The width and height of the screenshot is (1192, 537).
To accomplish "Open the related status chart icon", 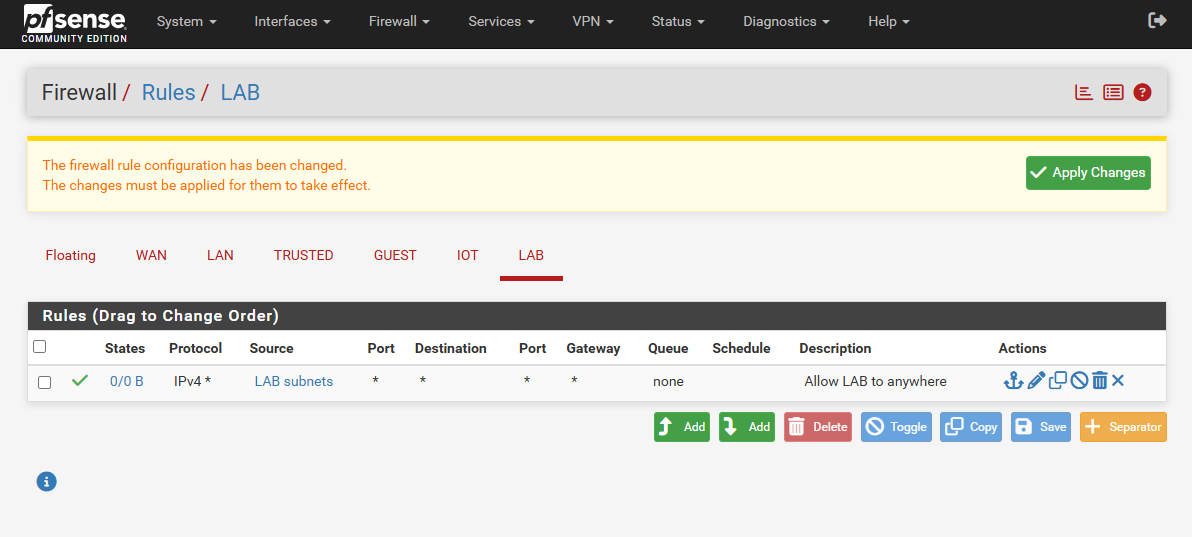I will [1083, 93].
